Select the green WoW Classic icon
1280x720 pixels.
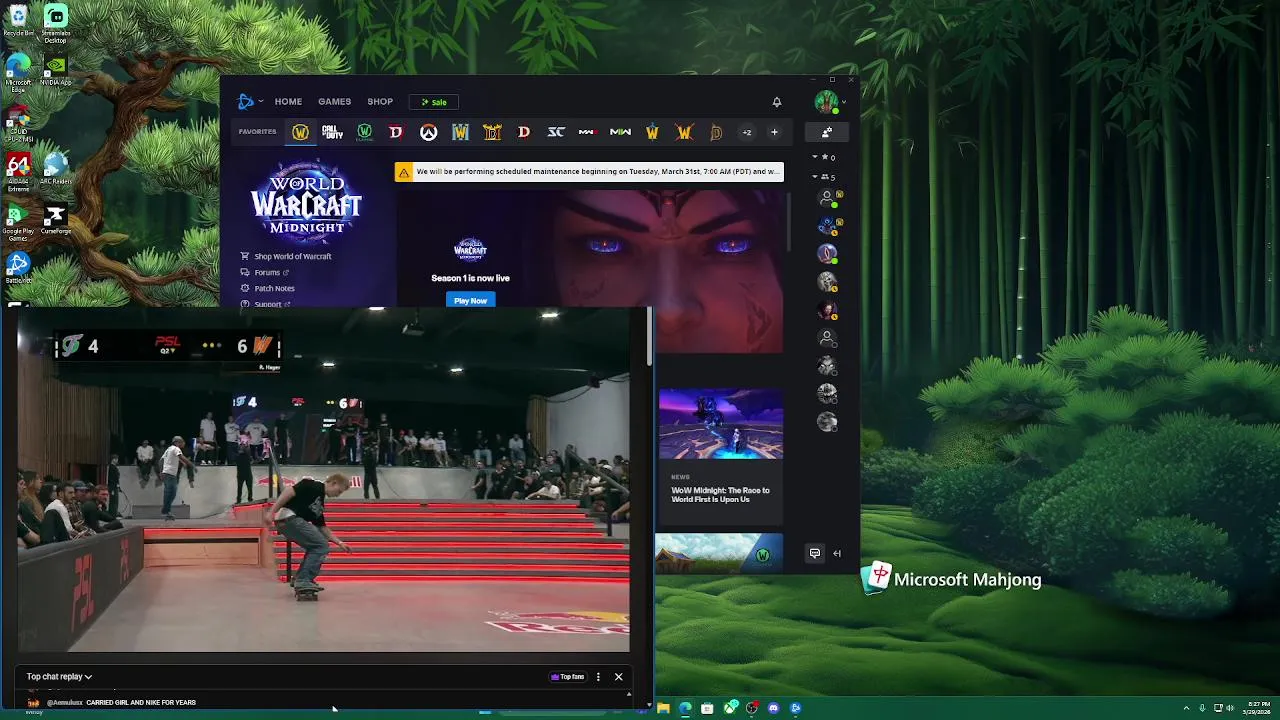tap(364, 132)
